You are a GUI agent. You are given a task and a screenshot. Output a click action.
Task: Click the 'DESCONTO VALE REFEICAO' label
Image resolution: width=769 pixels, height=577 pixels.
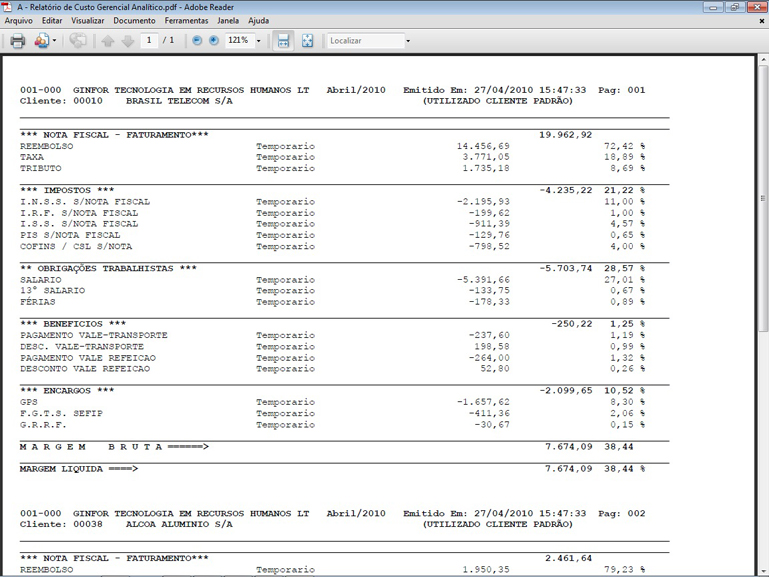click(x=85, y=369)
